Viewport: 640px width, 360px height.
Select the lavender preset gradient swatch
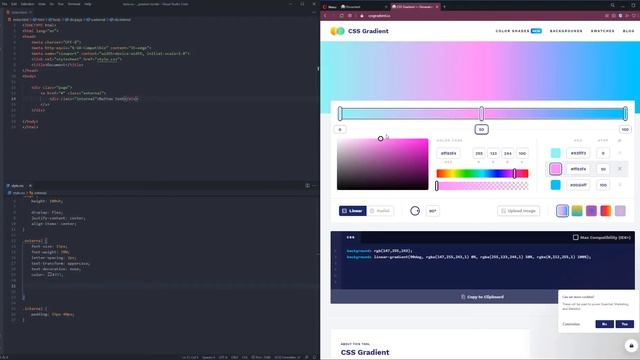point(620,211)
